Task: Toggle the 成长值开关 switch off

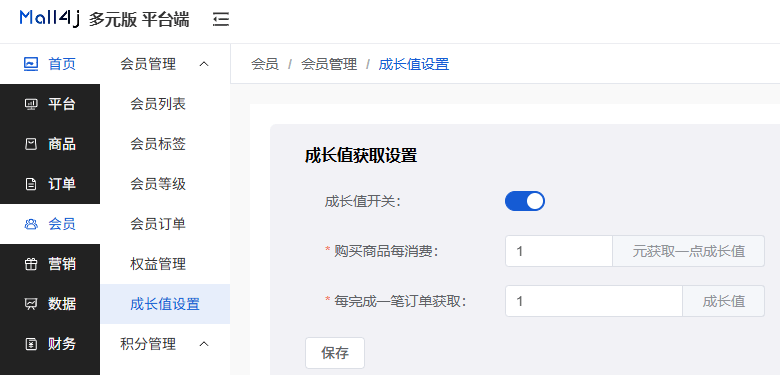Action: pos(525,201)
